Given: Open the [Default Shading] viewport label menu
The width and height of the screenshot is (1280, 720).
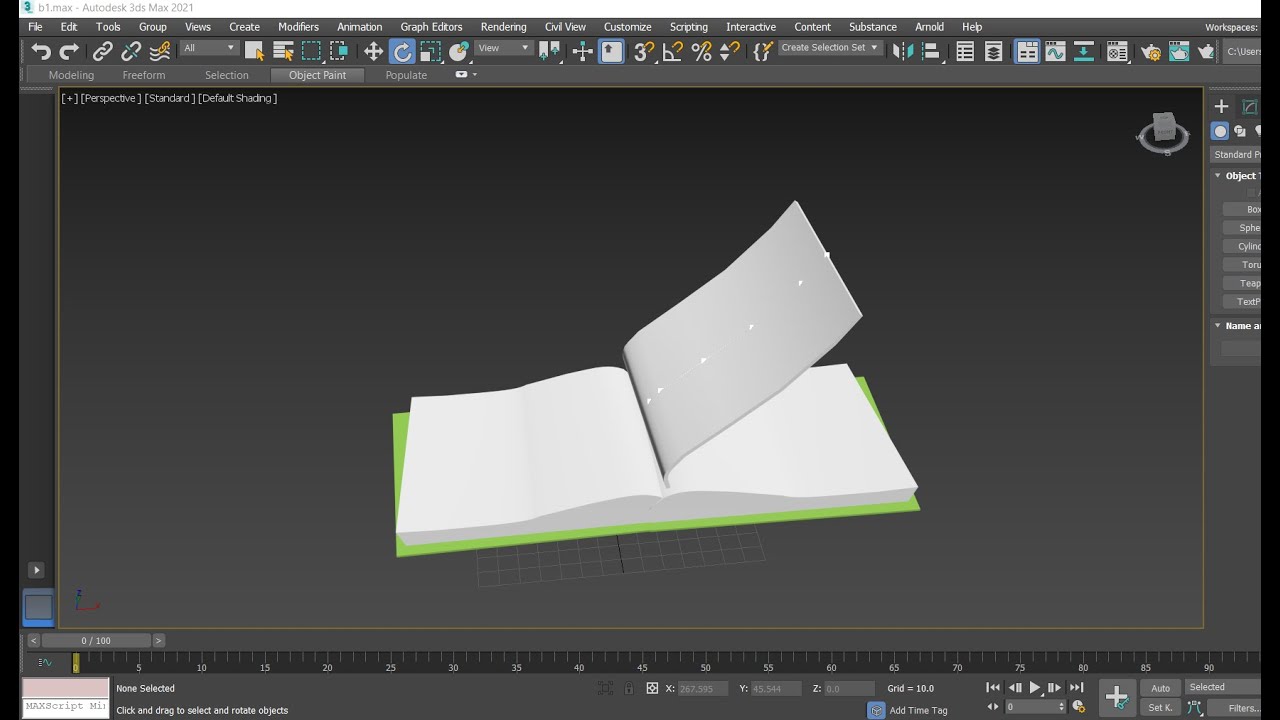Looking at the screenshot, I should tap(237, 98).
